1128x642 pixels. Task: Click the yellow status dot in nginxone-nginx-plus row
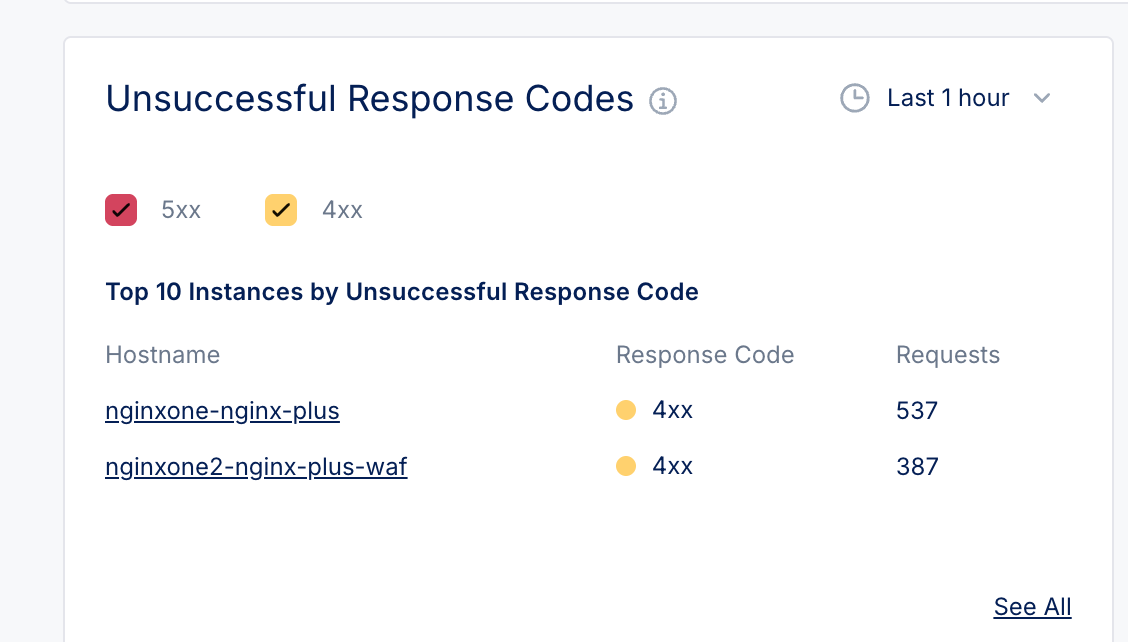click(626, 410)
